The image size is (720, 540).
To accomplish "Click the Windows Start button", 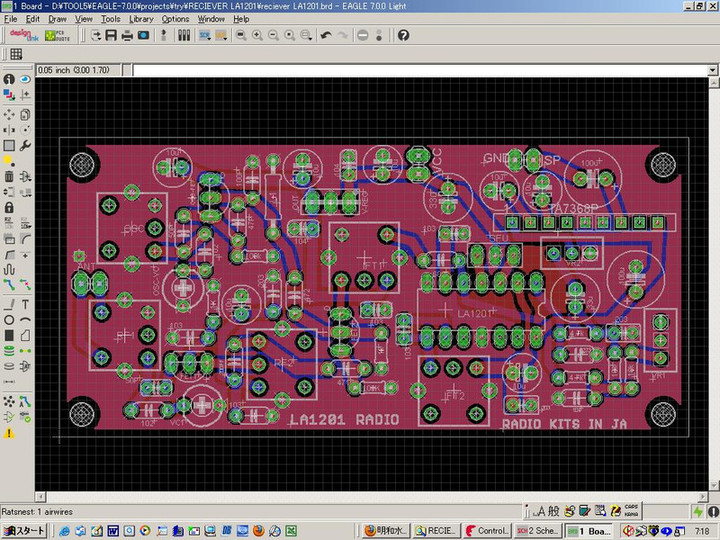I will (24, 531).
